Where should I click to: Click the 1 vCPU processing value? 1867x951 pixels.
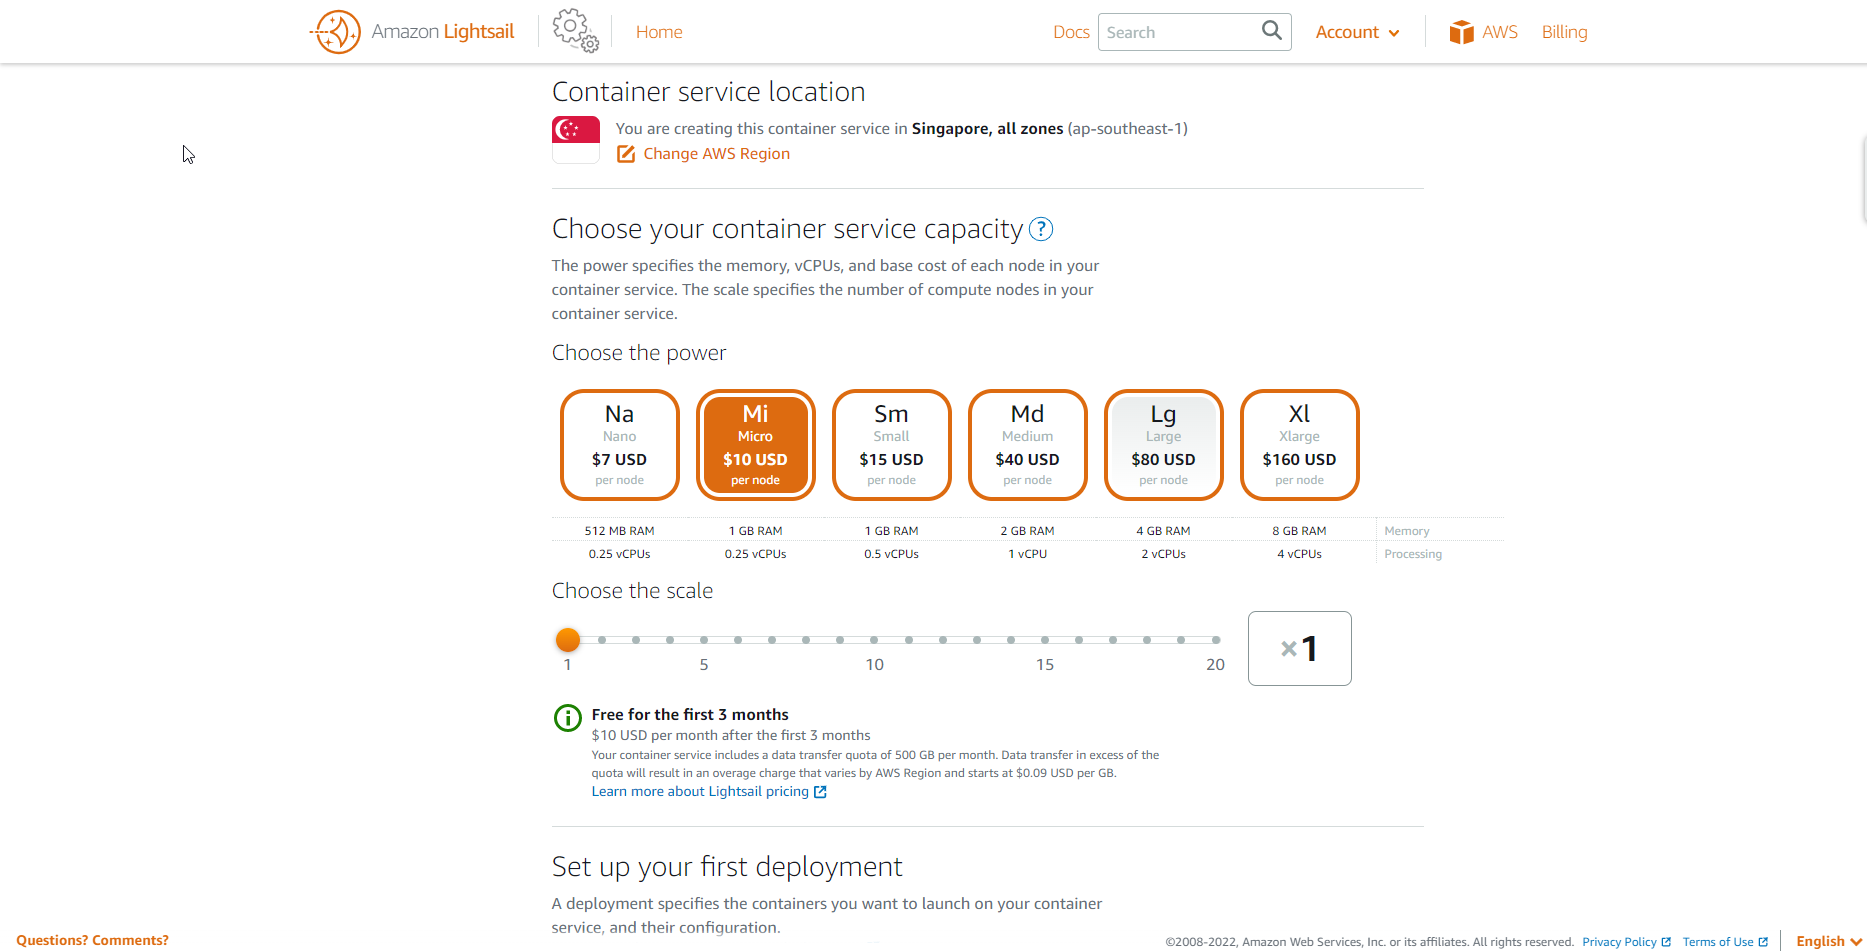point(1027,554)
